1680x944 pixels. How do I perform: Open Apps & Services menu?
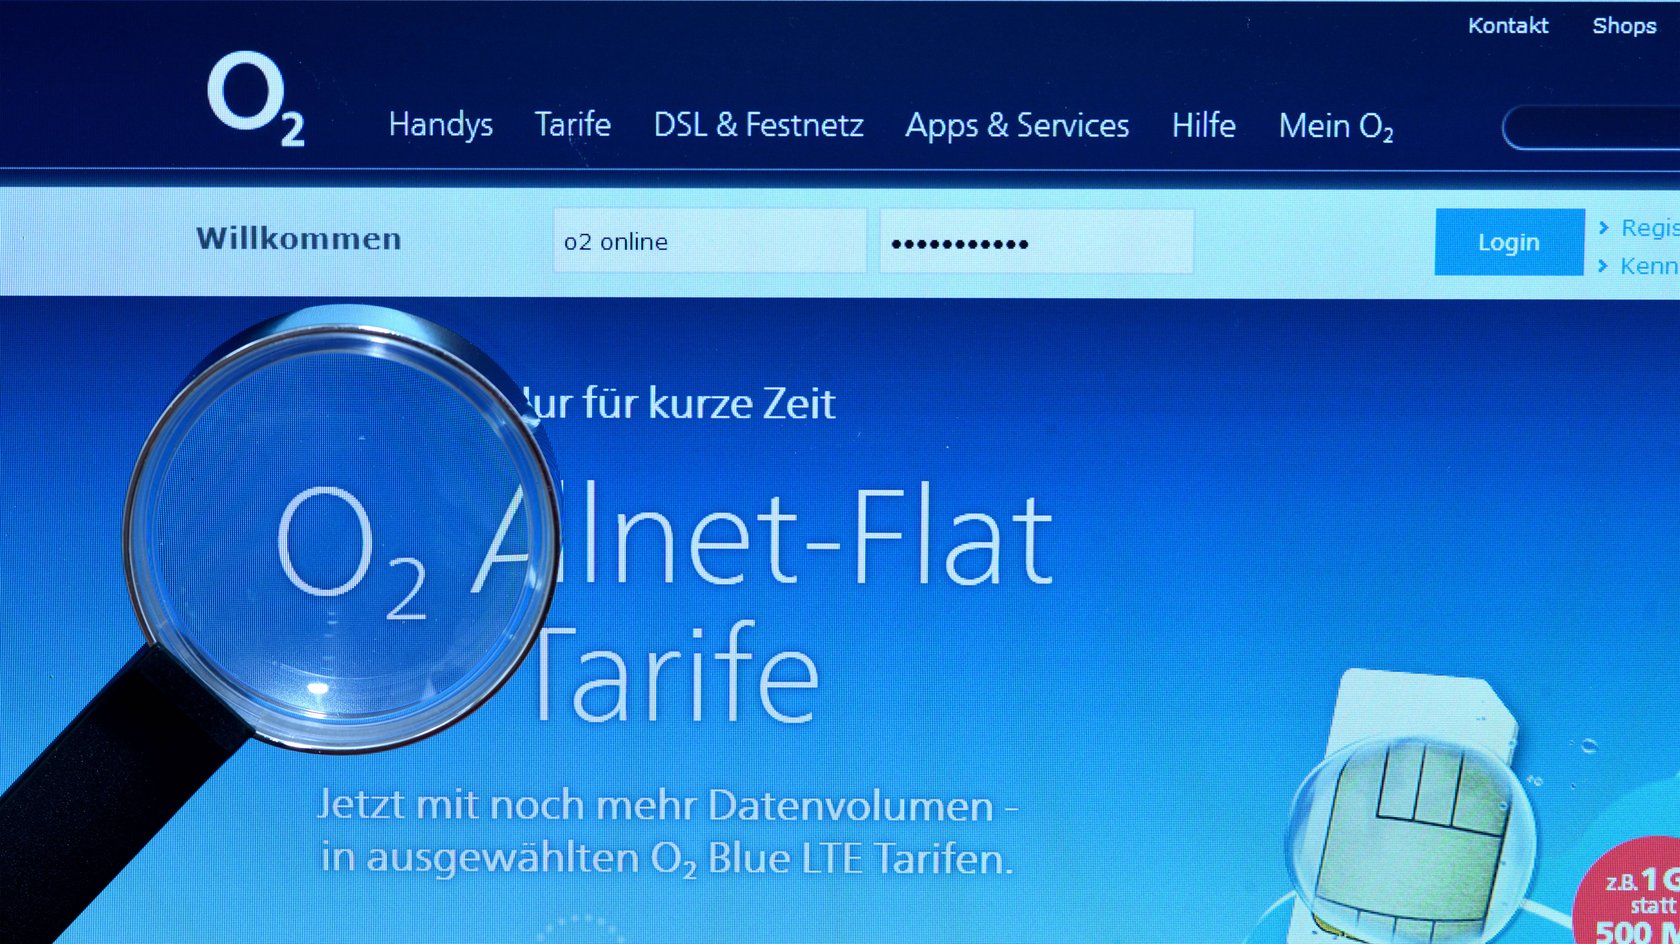(x=1017, y=126)
